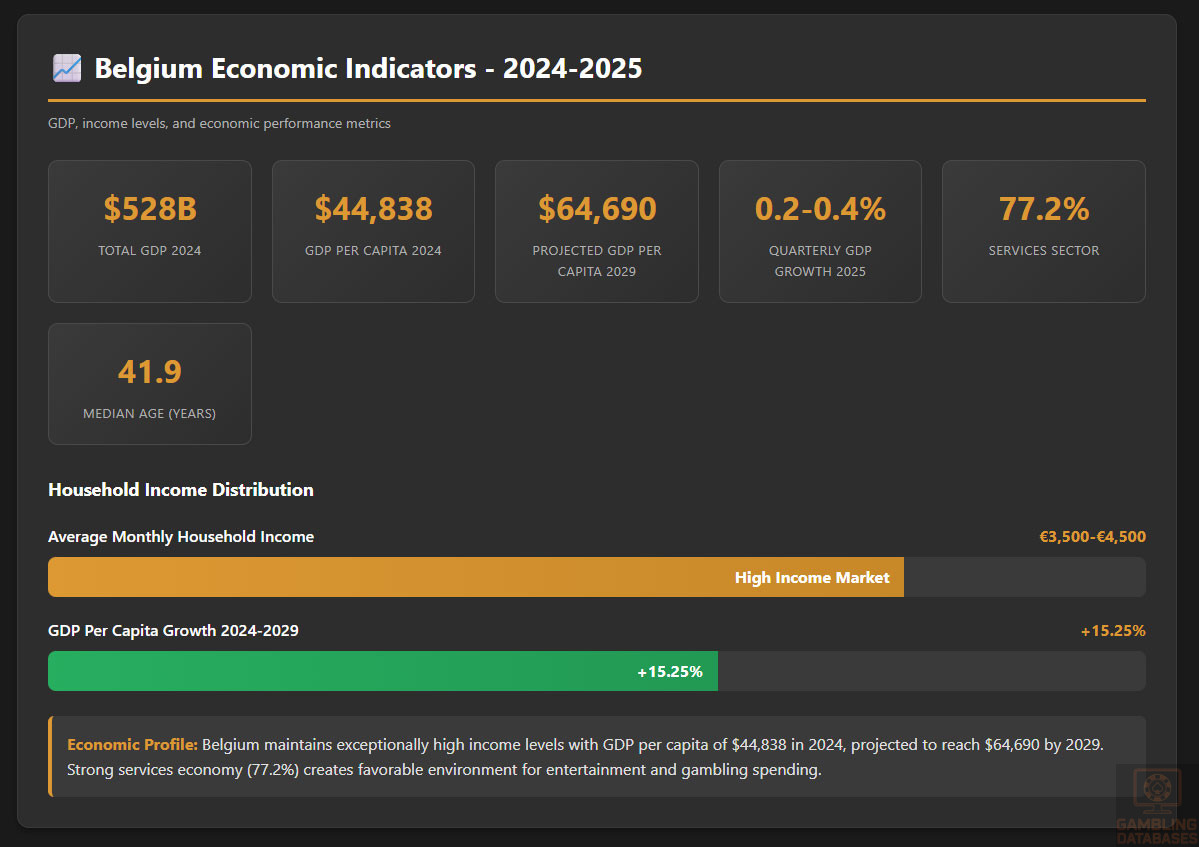The height and width of the screenshot is (847, 1199).
Task: Click the Household Income Distribution heading
Action: 181,489
